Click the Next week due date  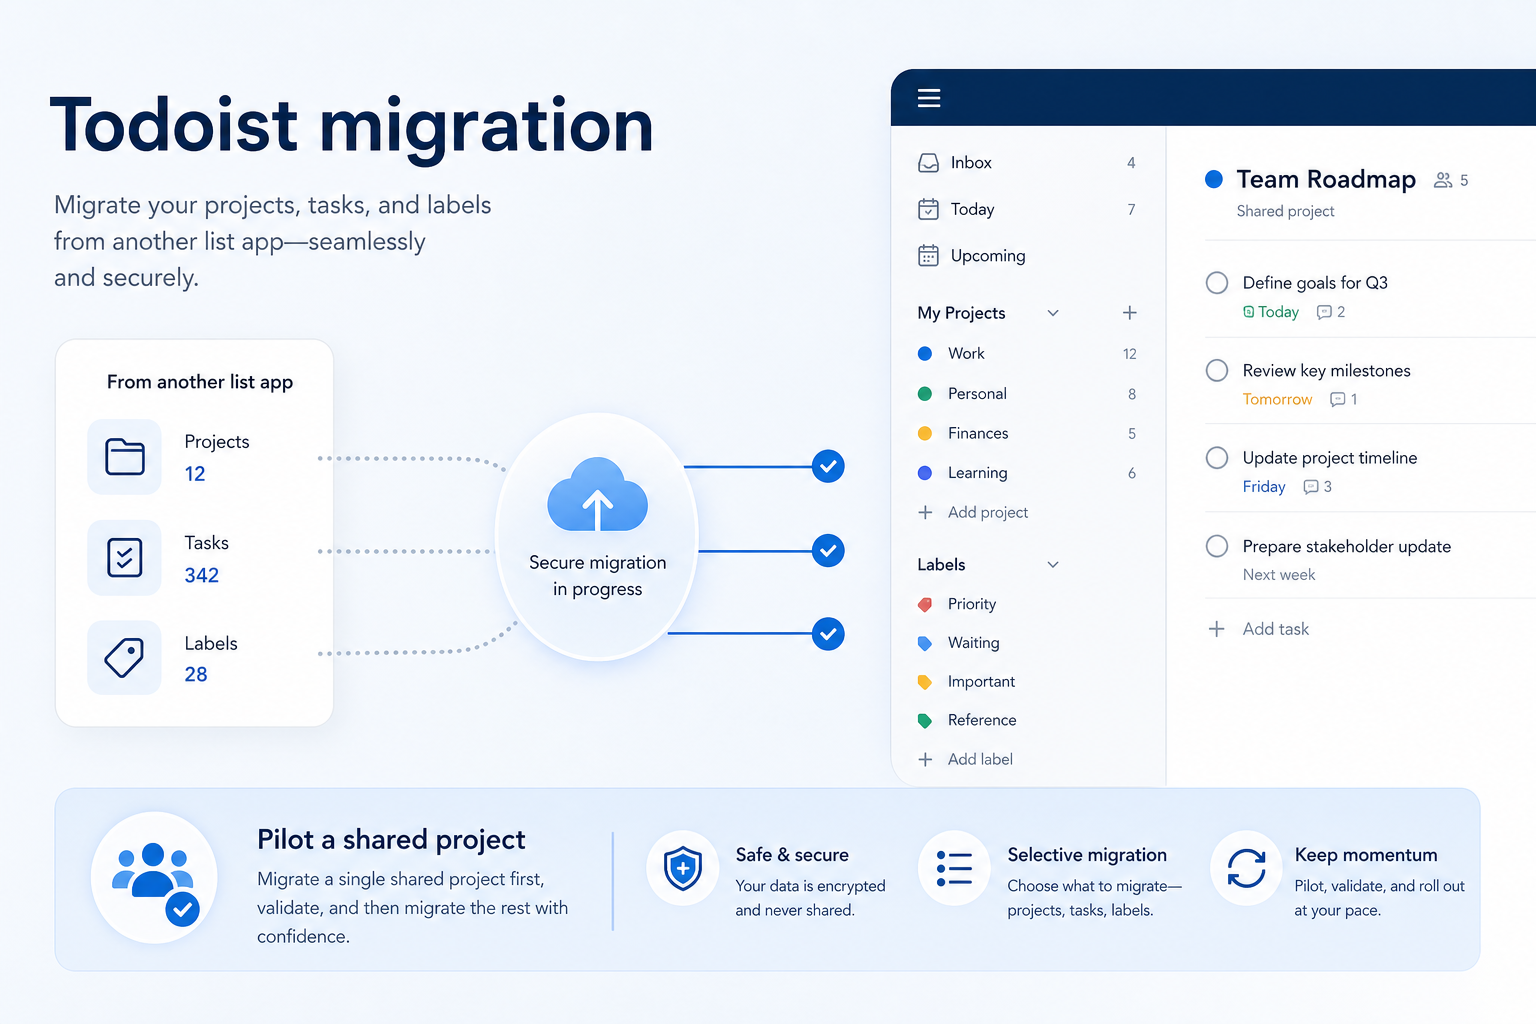(x=1279, y=575)
